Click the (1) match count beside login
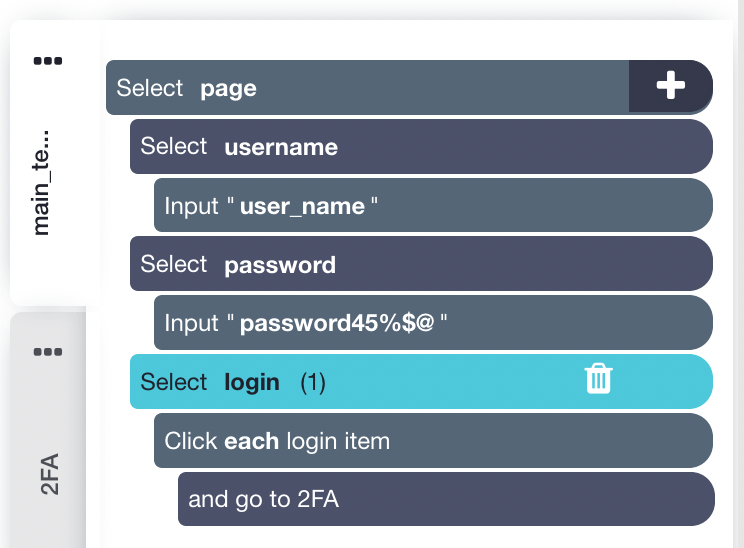 (313, 382)
